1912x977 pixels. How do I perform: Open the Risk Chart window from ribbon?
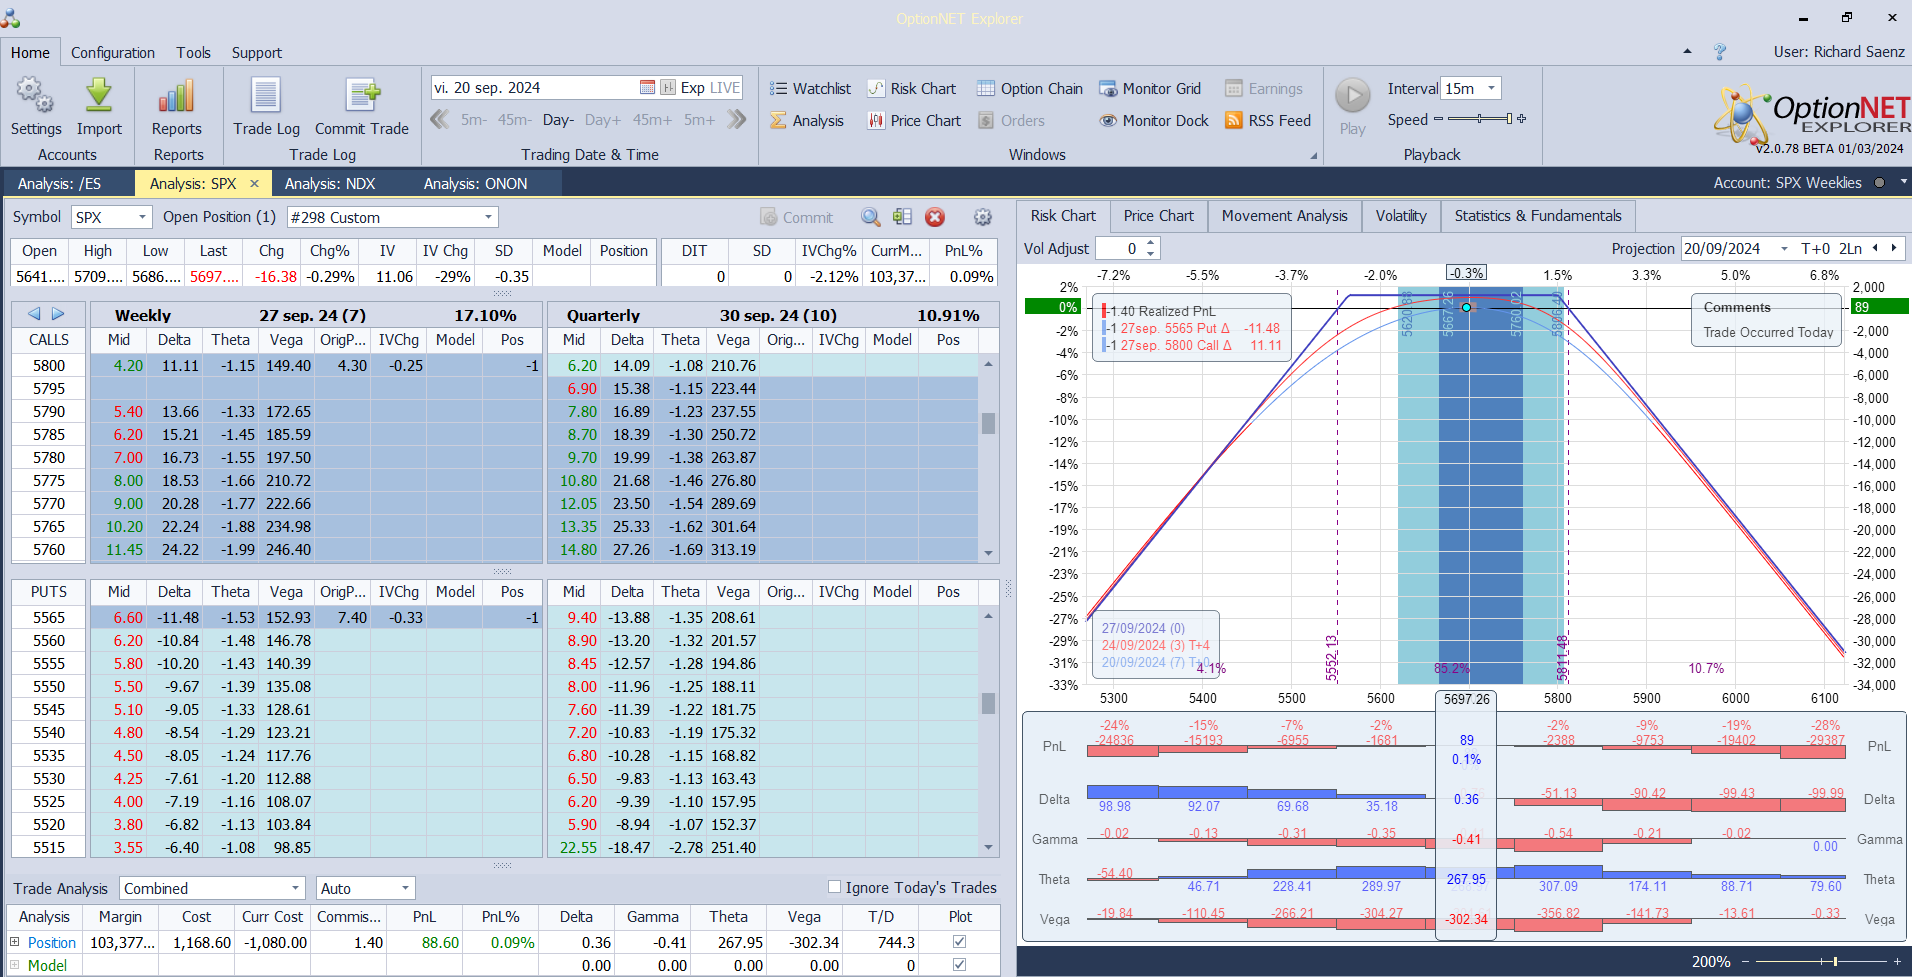coord(911,88)
